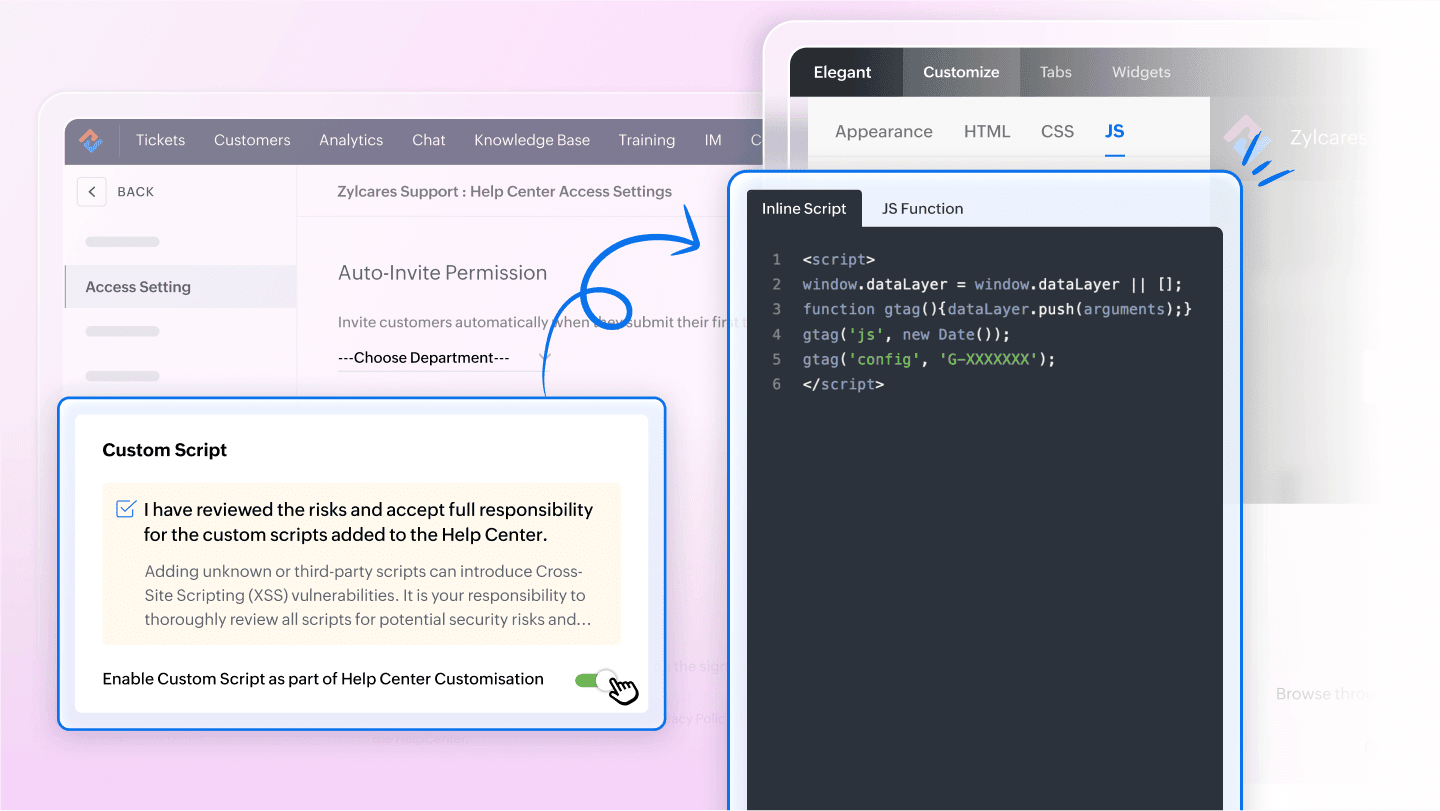Click the back arrow icon

pyautogui.click(x=91, y=192)
